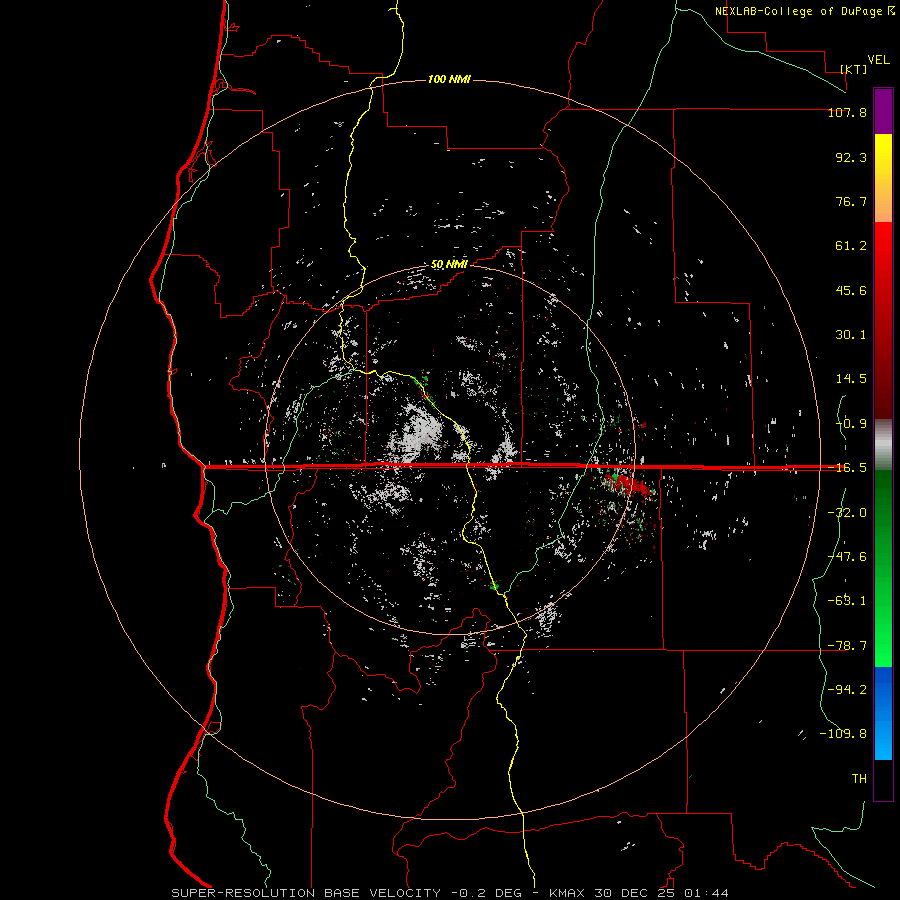The image size is (900, 900).
Task: Click the purple segment of the color bar
Action: 883,111
